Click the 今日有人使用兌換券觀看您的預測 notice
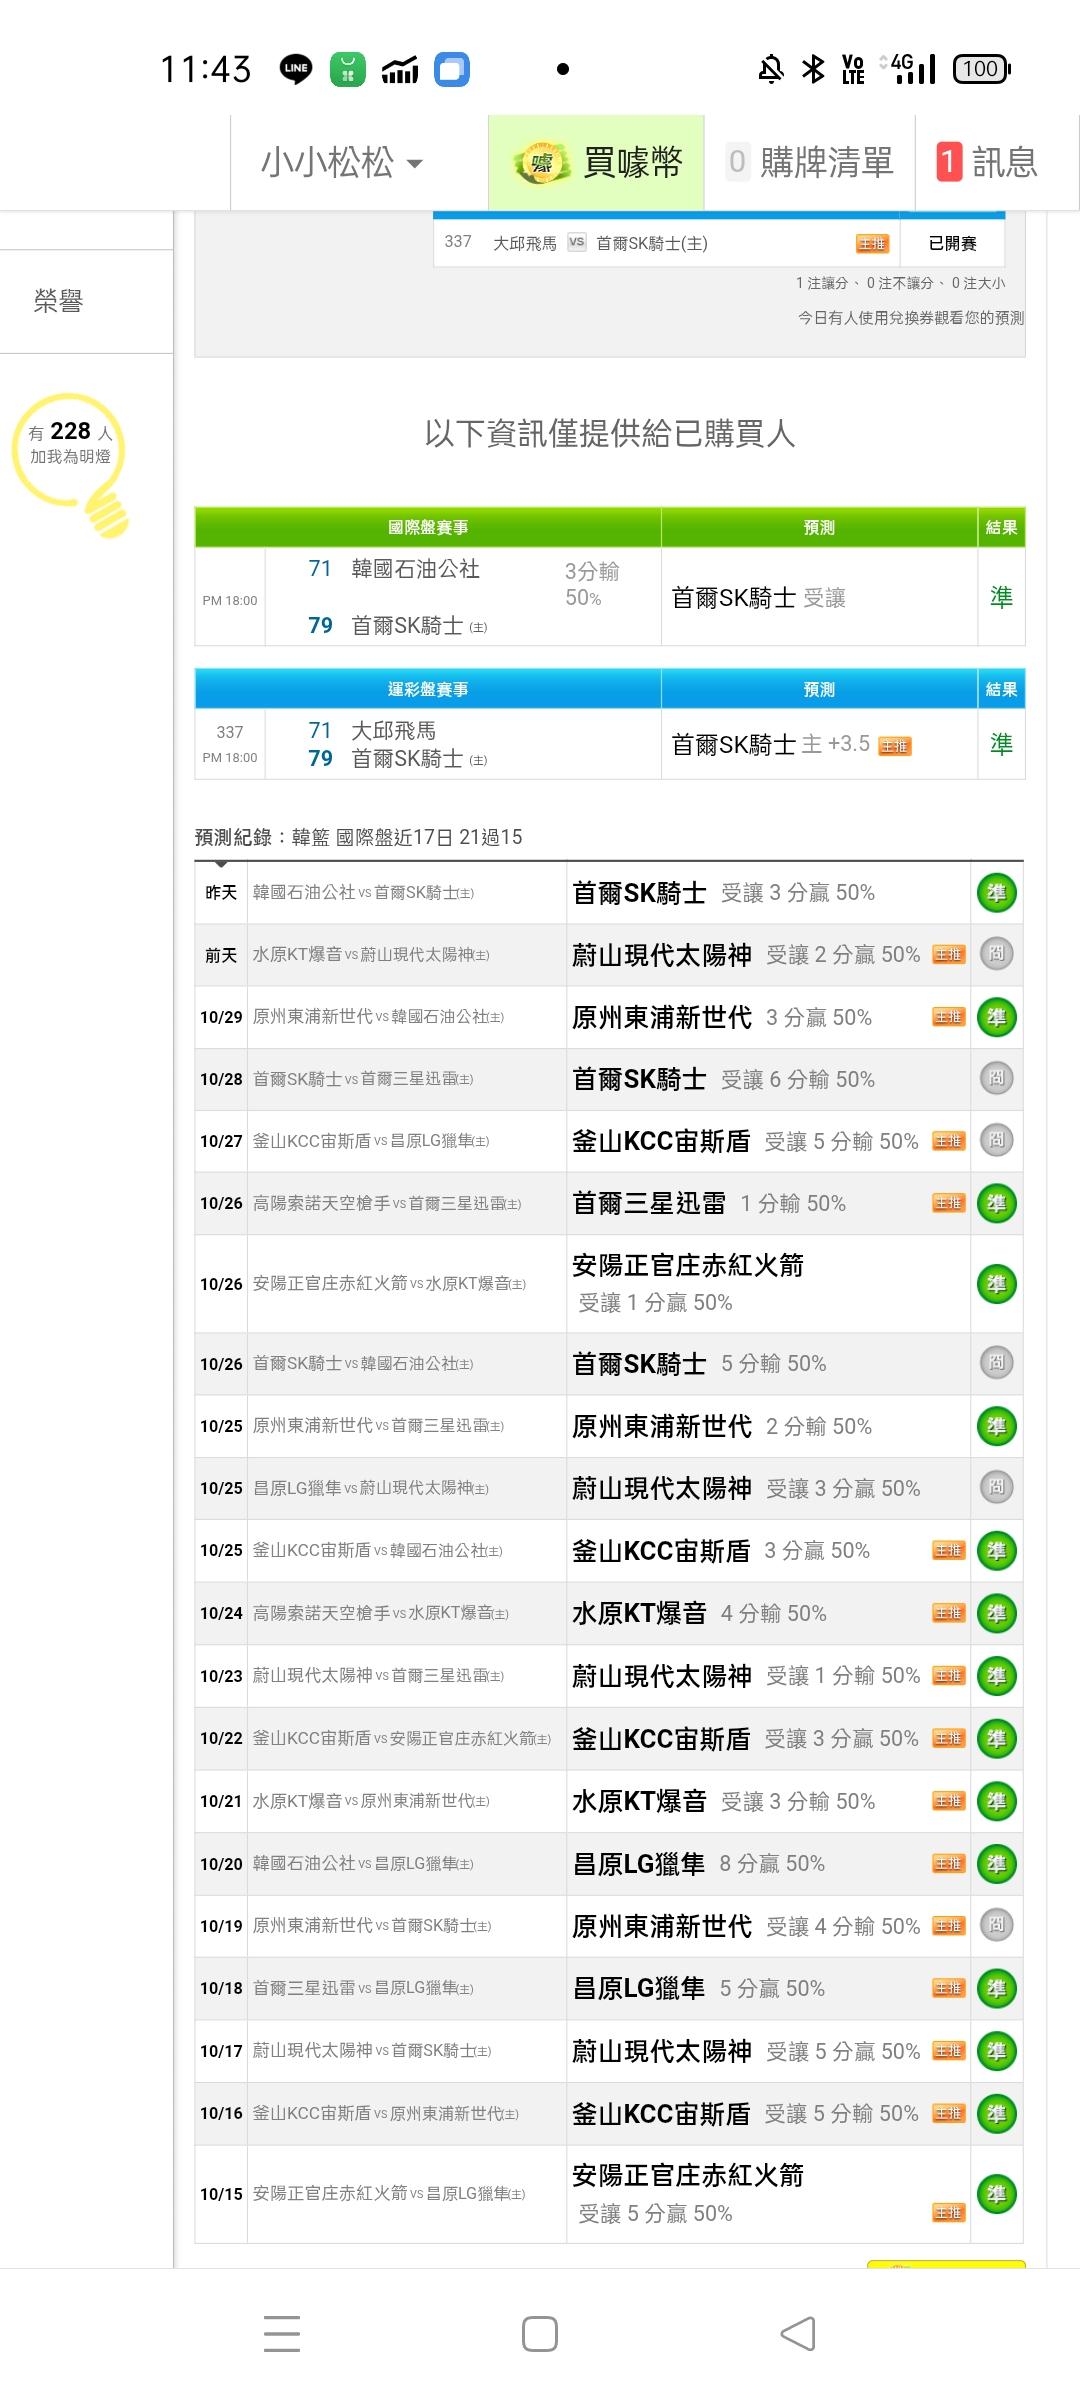This screenshot has width=1080, height=2400. click(x=911, y=318)
